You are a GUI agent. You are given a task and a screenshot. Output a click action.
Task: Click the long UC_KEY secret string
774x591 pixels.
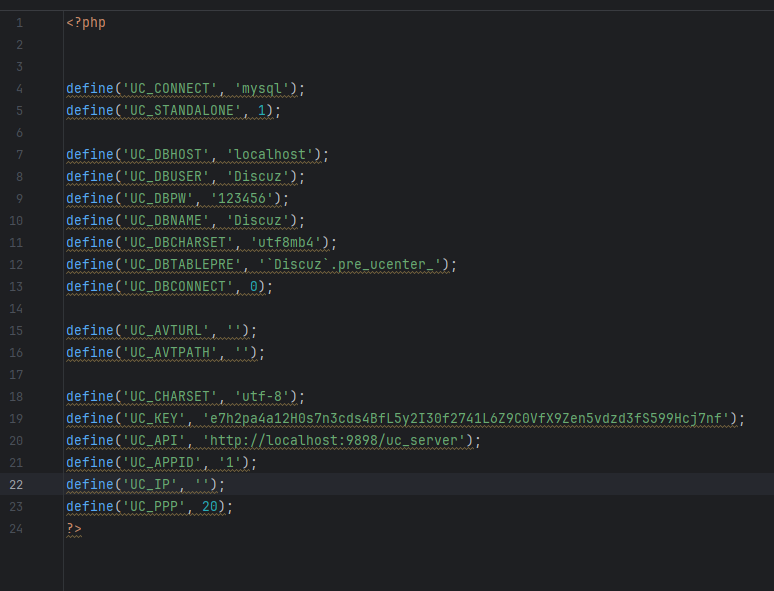(x=469, y=418)
